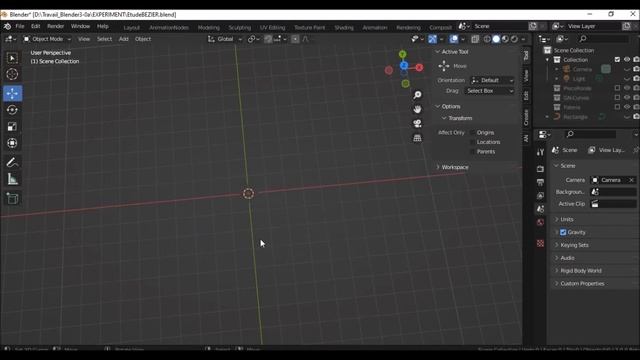Screen dimensions: 640x360
Task: Enable Affect Only Locations checkbox
Action: [473, 142]
